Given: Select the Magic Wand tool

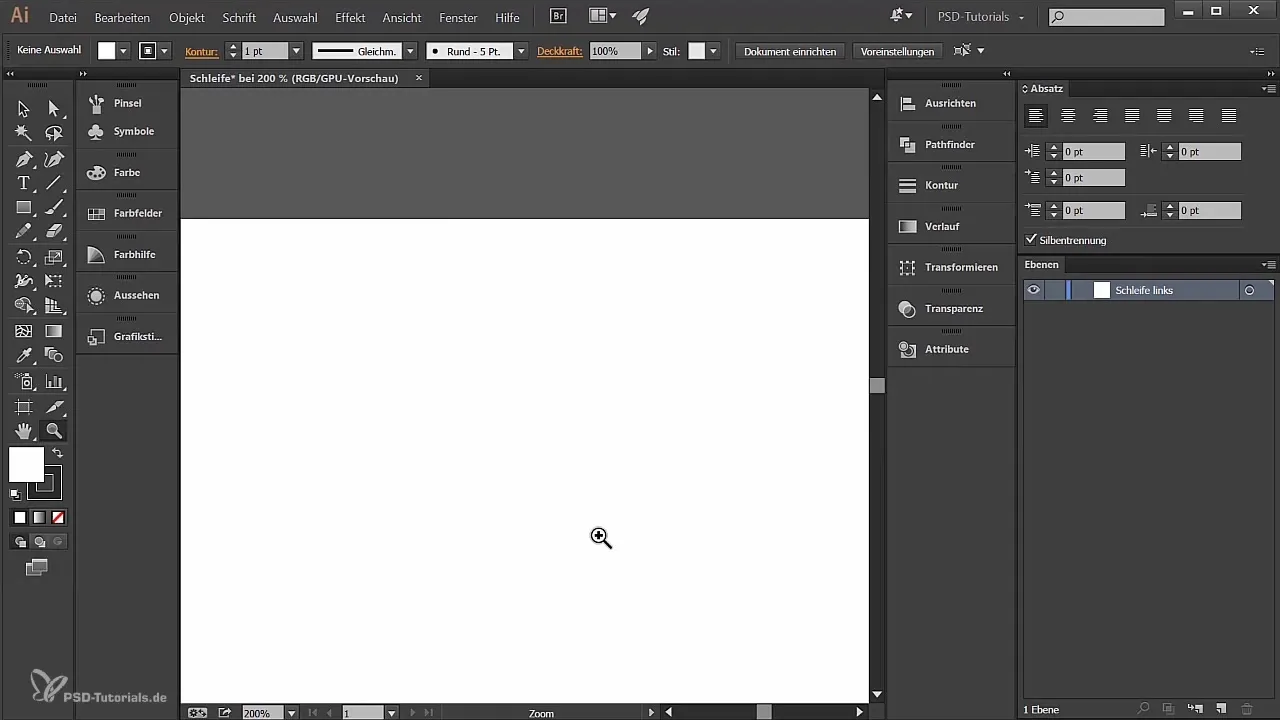Looking at the screenshot, I should click(23, 133).
